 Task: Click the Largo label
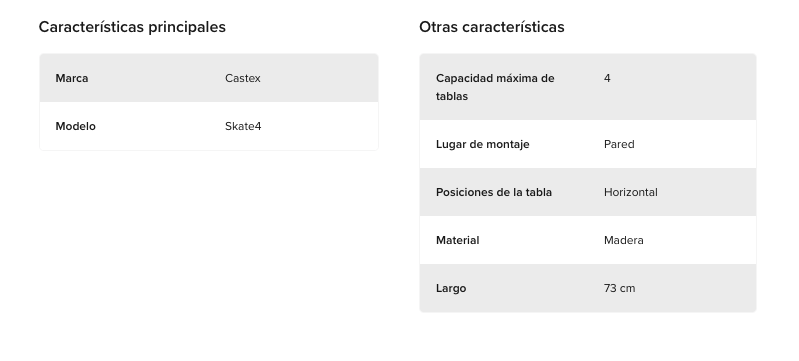(451, 288)
